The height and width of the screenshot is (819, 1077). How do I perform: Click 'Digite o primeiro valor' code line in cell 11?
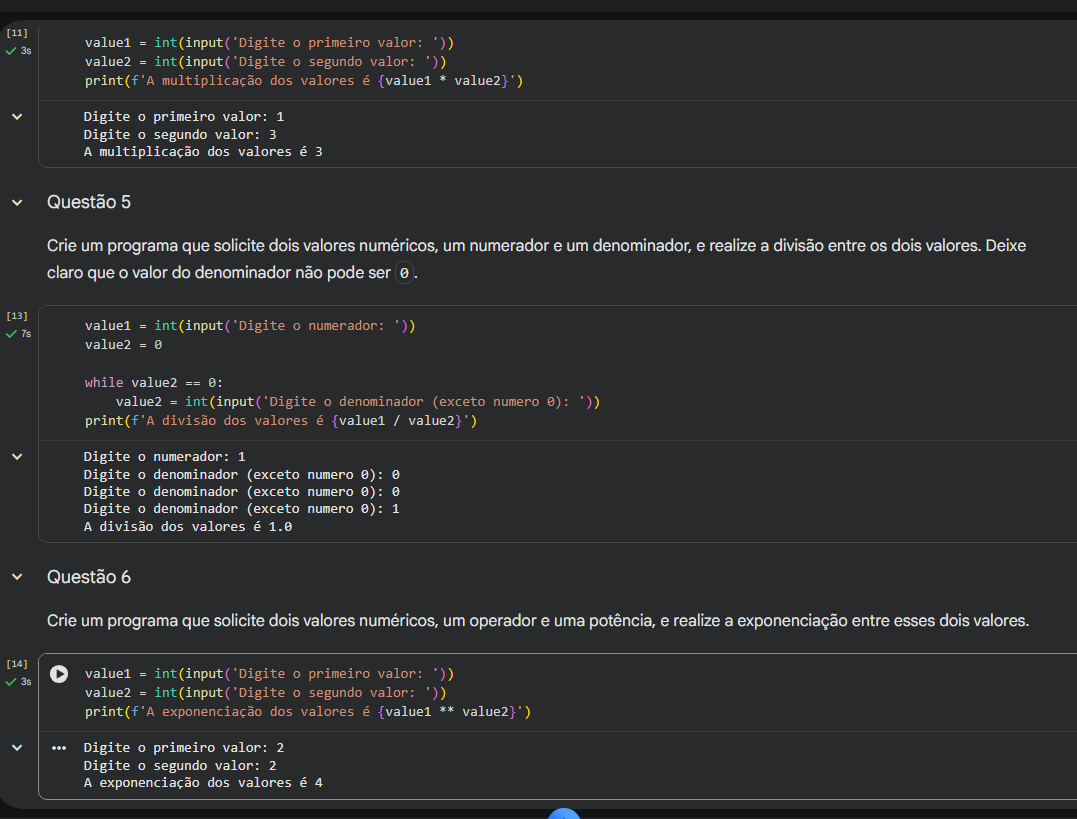[x=269, y=43]
